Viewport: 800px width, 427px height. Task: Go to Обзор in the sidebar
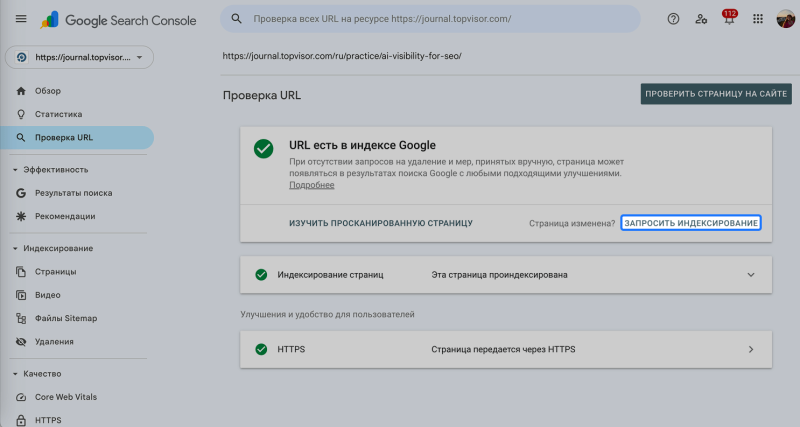tap(48, 91)
